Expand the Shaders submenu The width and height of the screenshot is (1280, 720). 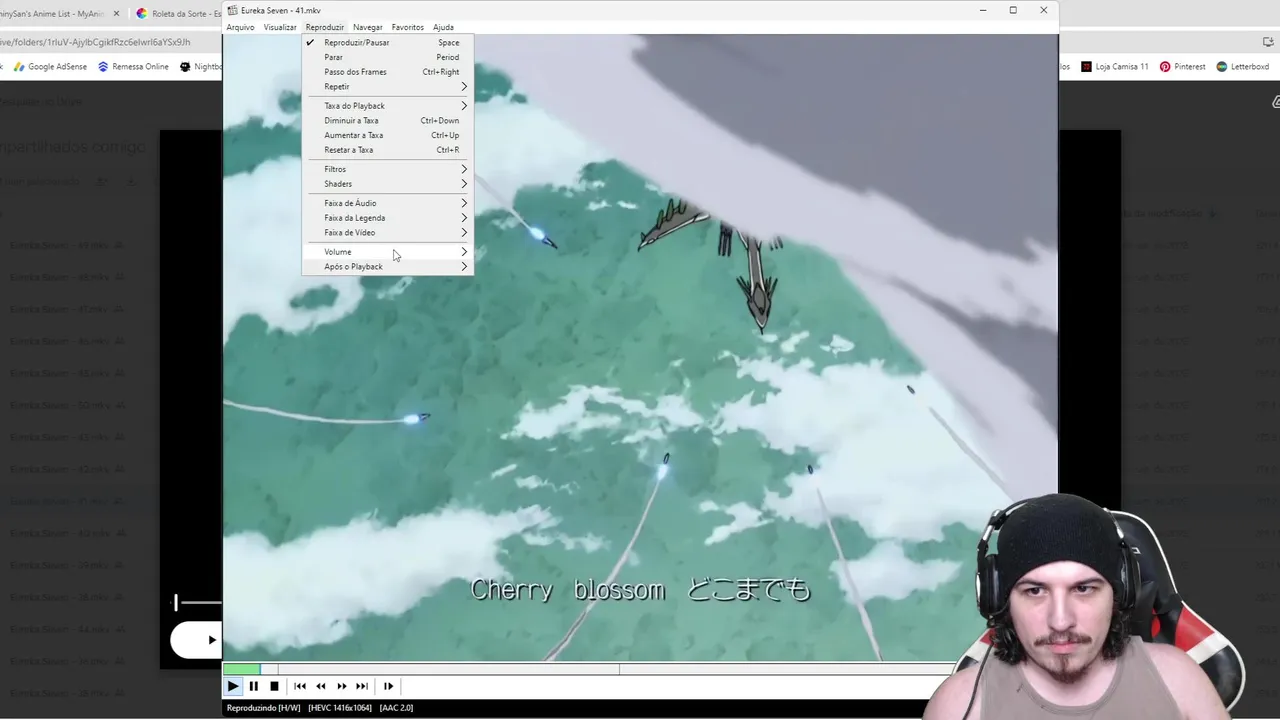[388, 184]
